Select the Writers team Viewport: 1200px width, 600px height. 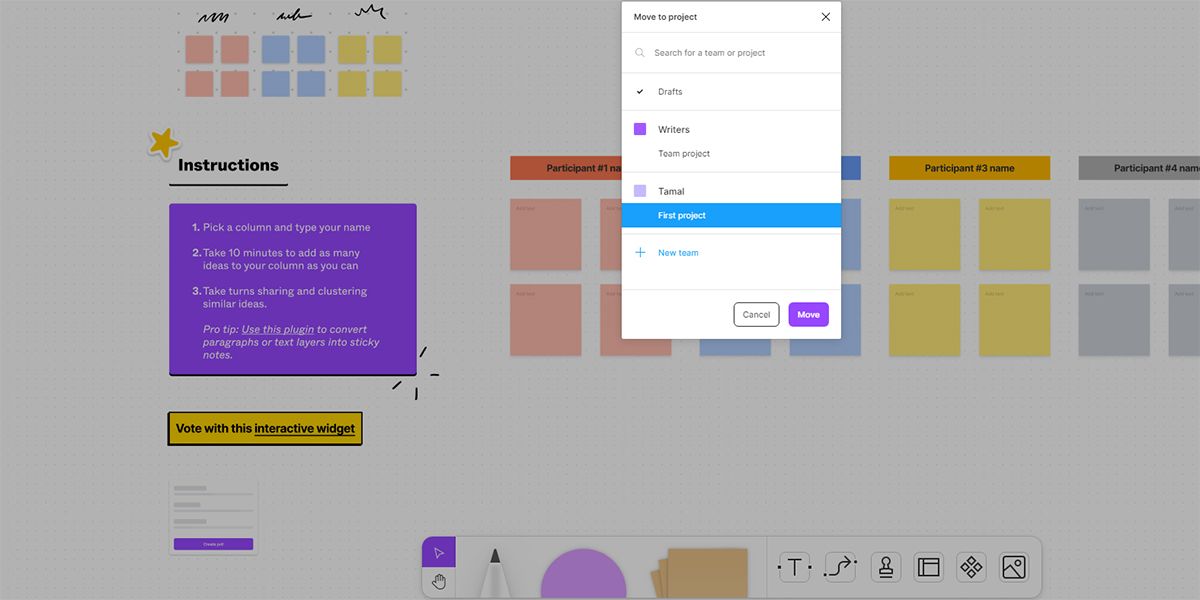pyautogui.click(x=731, y=129)
